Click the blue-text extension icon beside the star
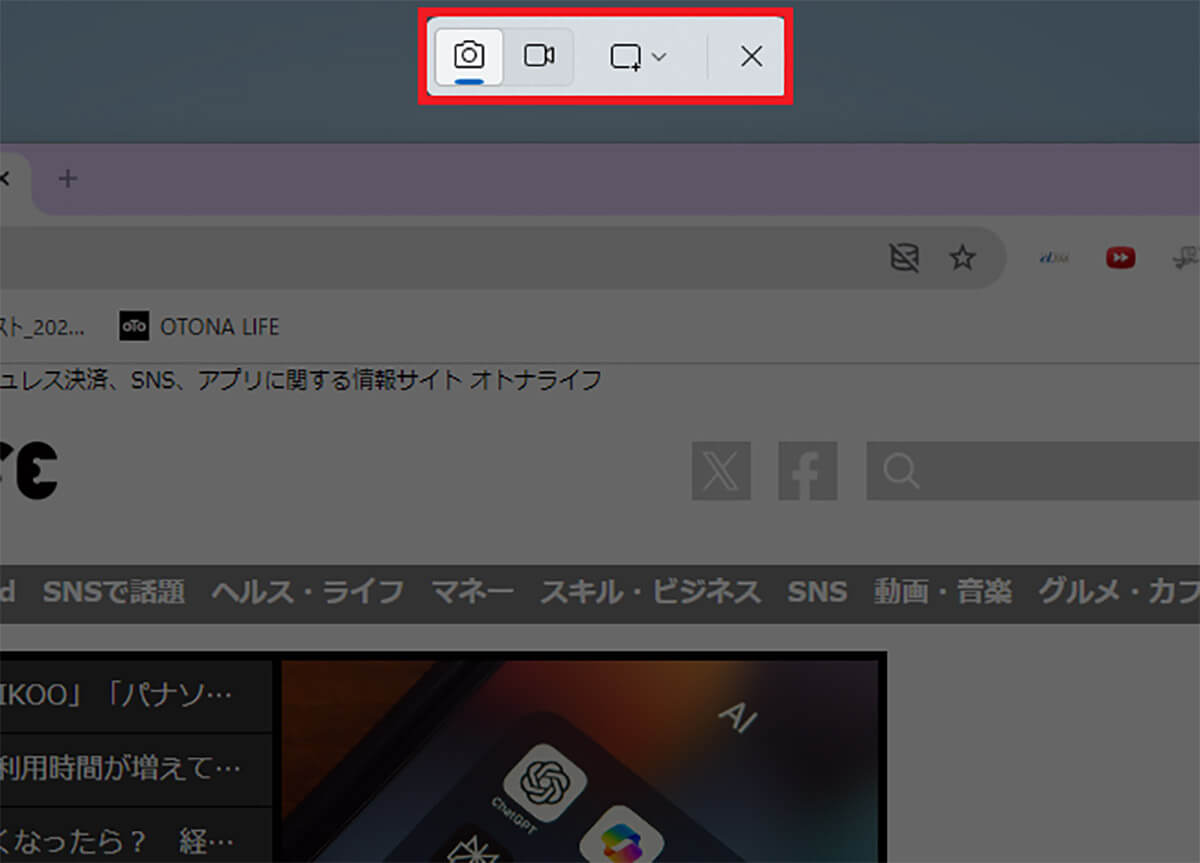1200x863 pixels. [1054, 258]
